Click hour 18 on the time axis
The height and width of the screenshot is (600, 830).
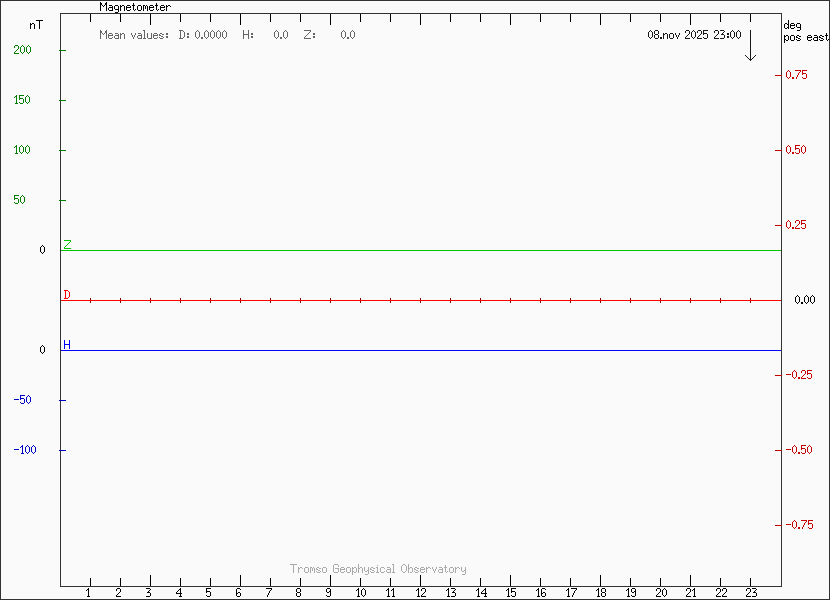click(601, 593)
